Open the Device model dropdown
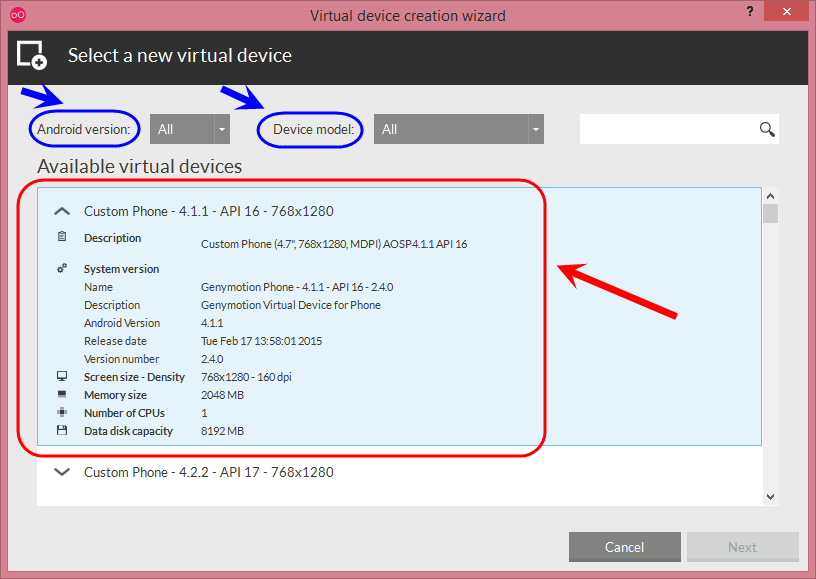This screenshot has height=579, width=816. tap(459, 129)
